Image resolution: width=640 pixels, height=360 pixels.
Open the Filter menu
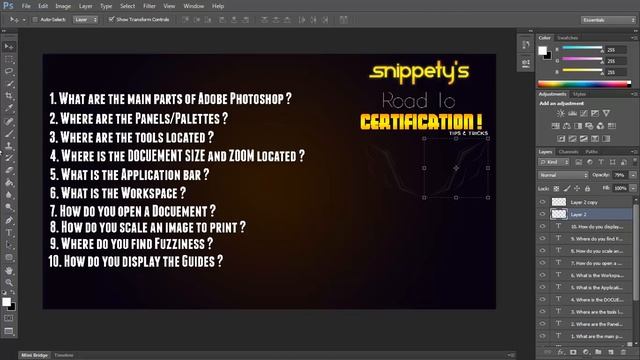pos(149,6)
